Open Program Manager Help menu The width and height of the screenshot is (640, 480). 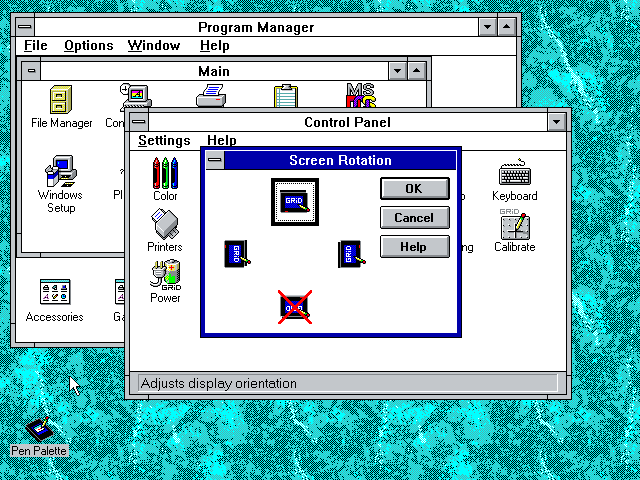tap(214, 45)
